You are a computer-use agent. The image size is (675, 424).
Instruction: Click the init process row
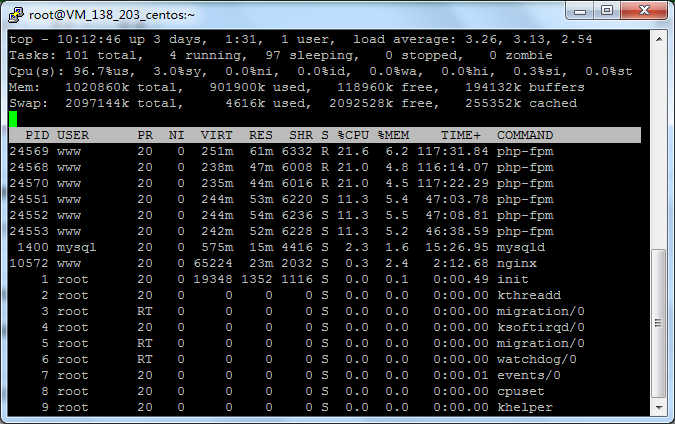click(x=300, y=279)
